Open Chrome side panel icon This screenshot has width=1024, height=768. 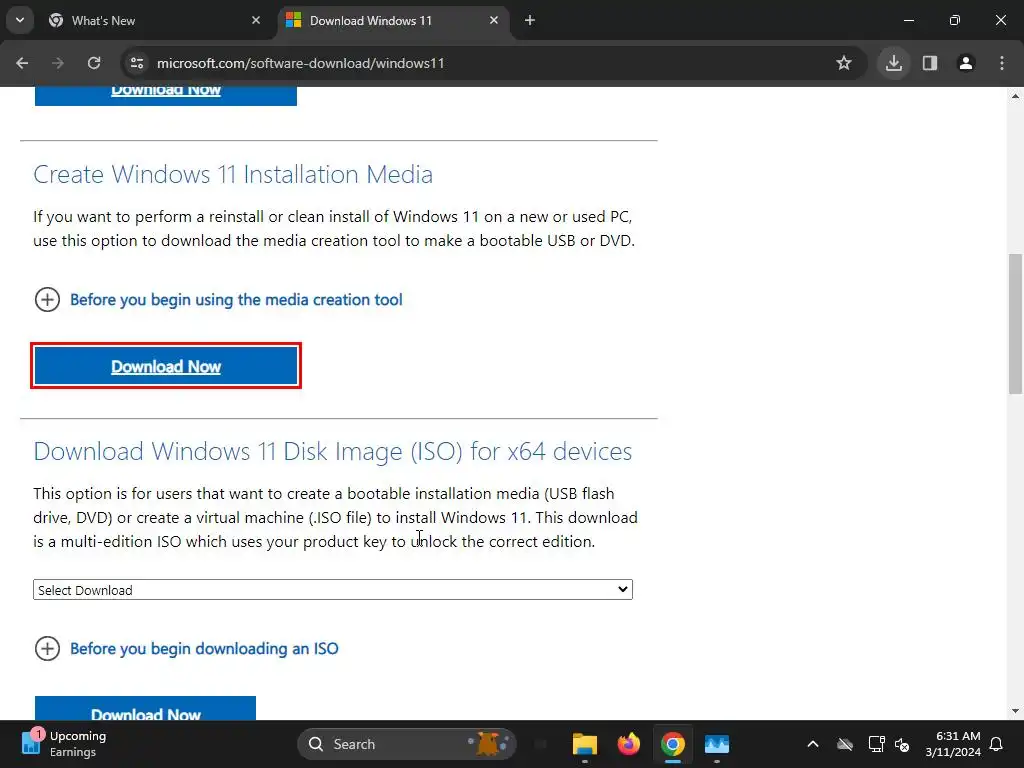click(x=930, y=63)
